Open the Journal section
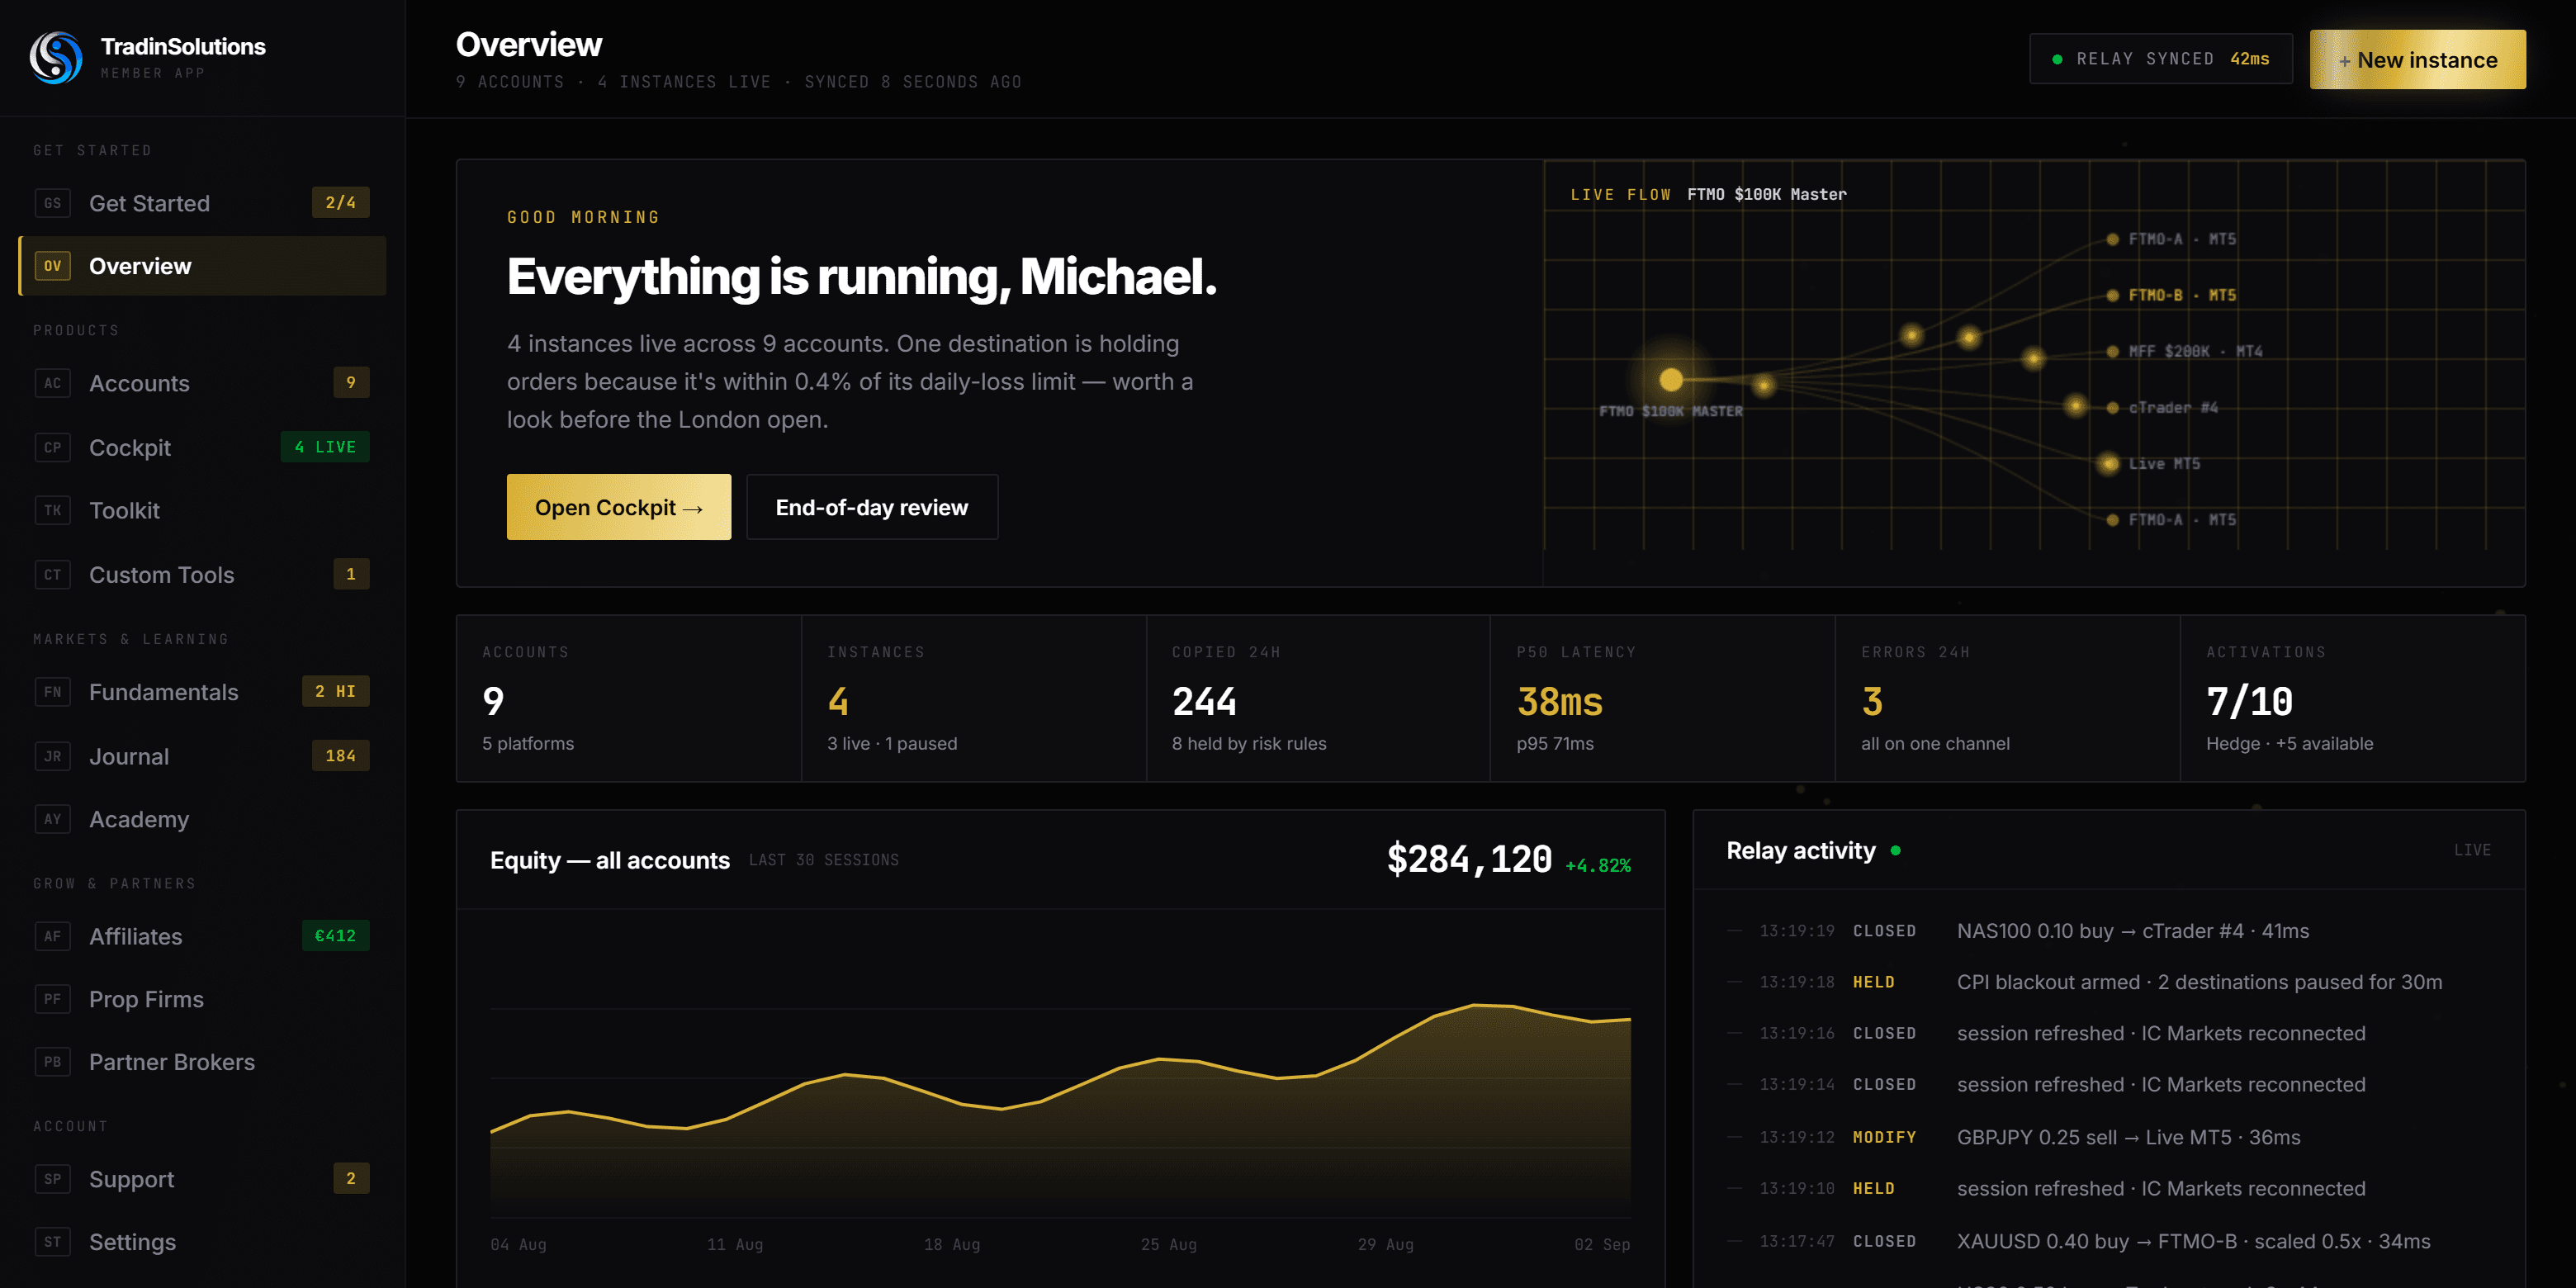 pos(202,756)
